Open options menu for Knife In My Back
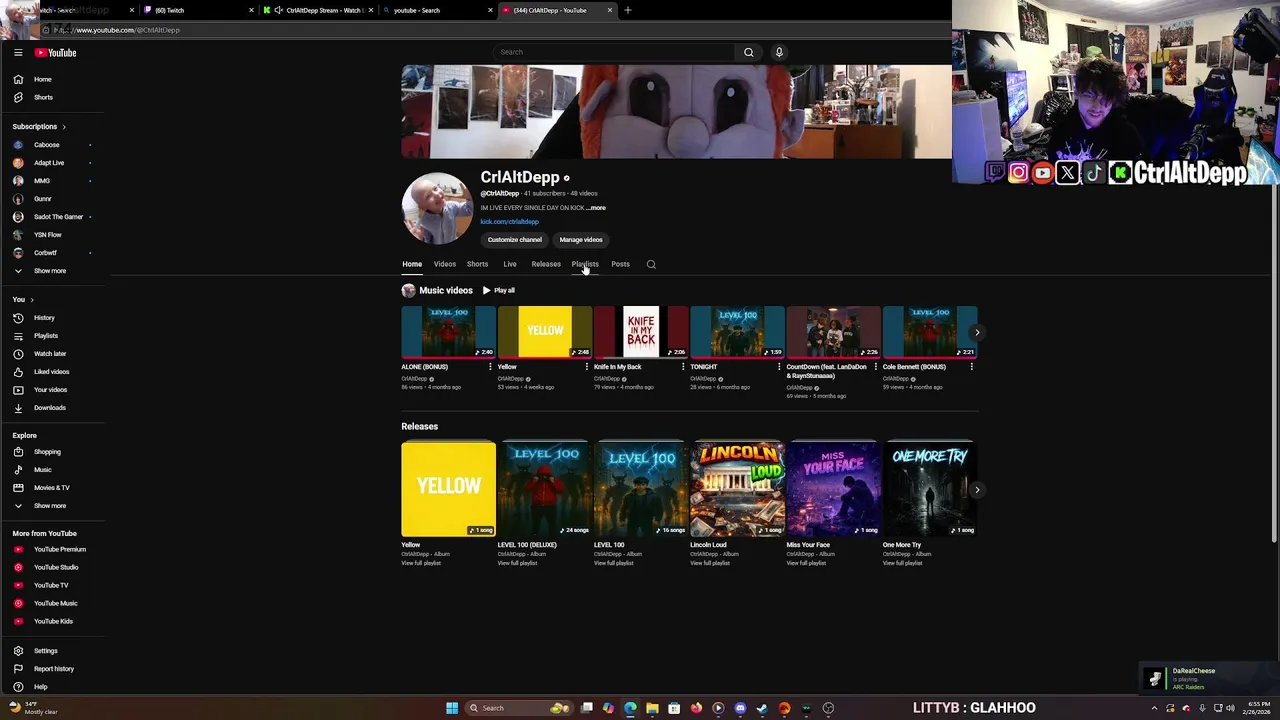Image resolution: width=1280 pixels, height=720 pixels. click(x=683, y=367)
